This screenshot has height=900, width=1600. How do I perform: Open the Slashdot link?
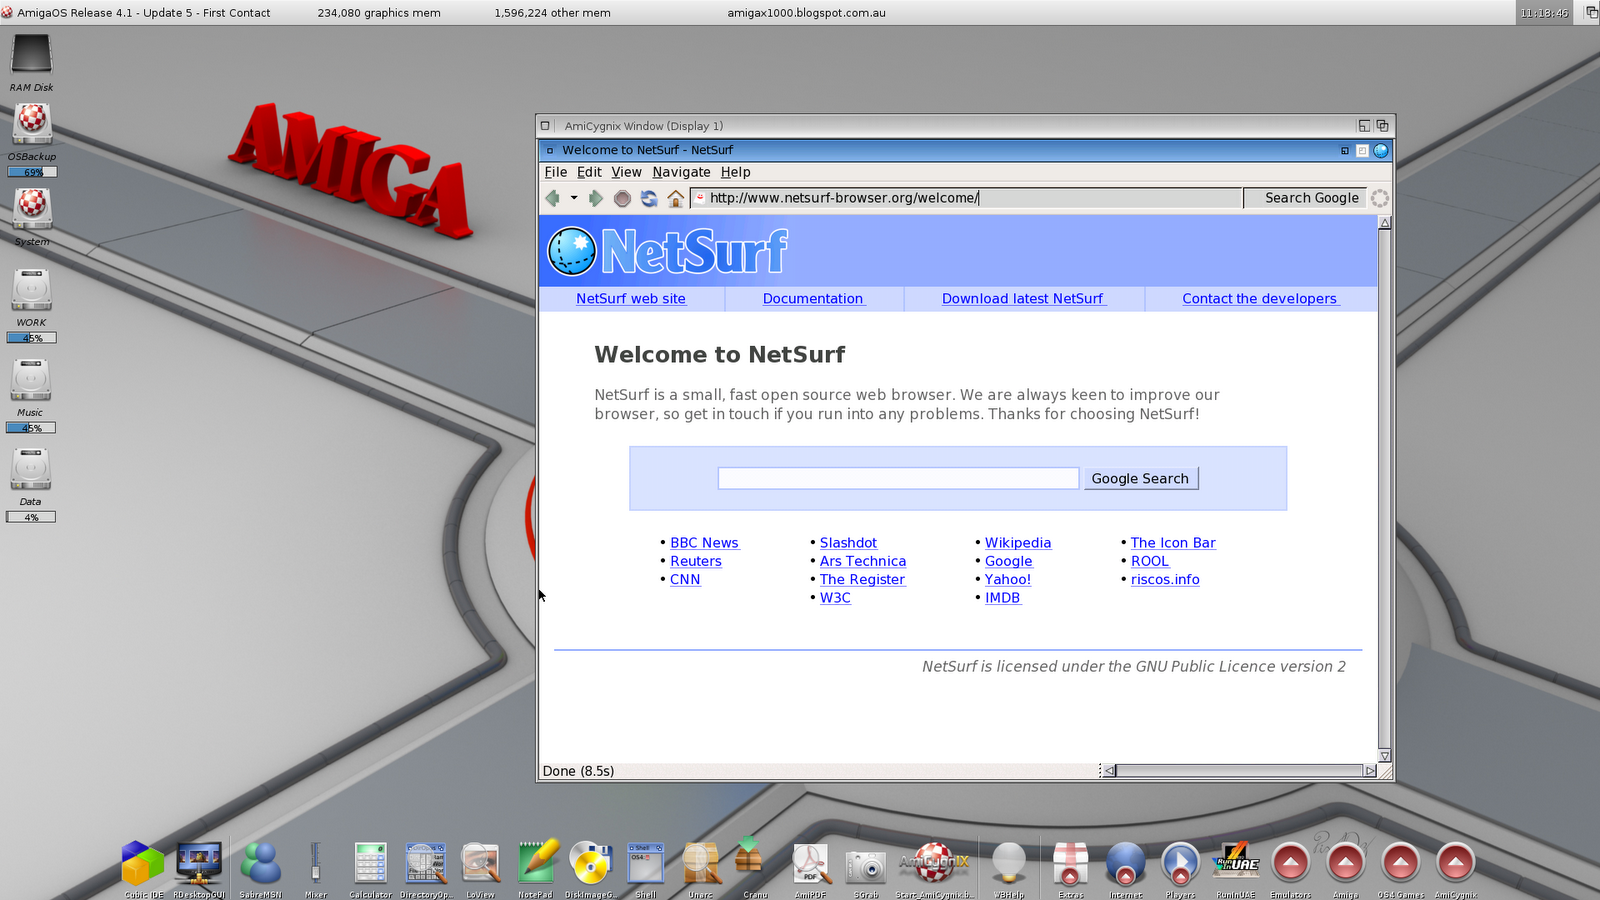click(848, 543)
